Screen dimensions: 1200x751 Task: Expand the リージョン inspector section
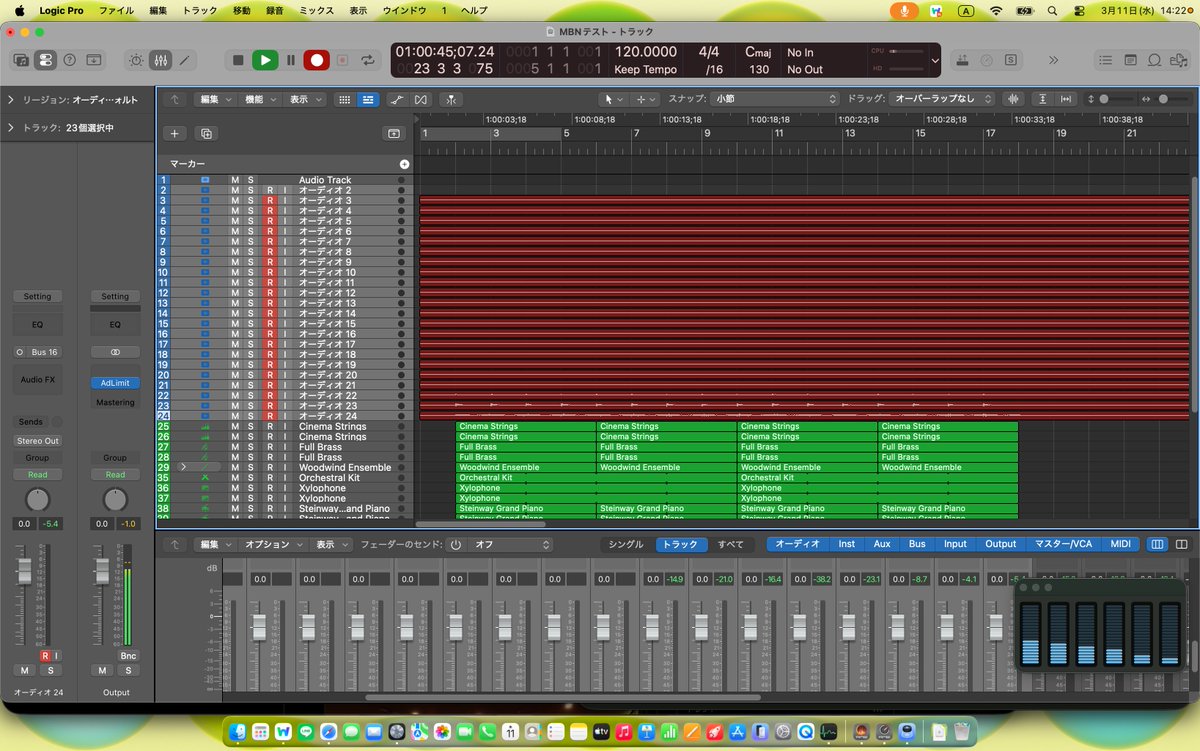11,100
